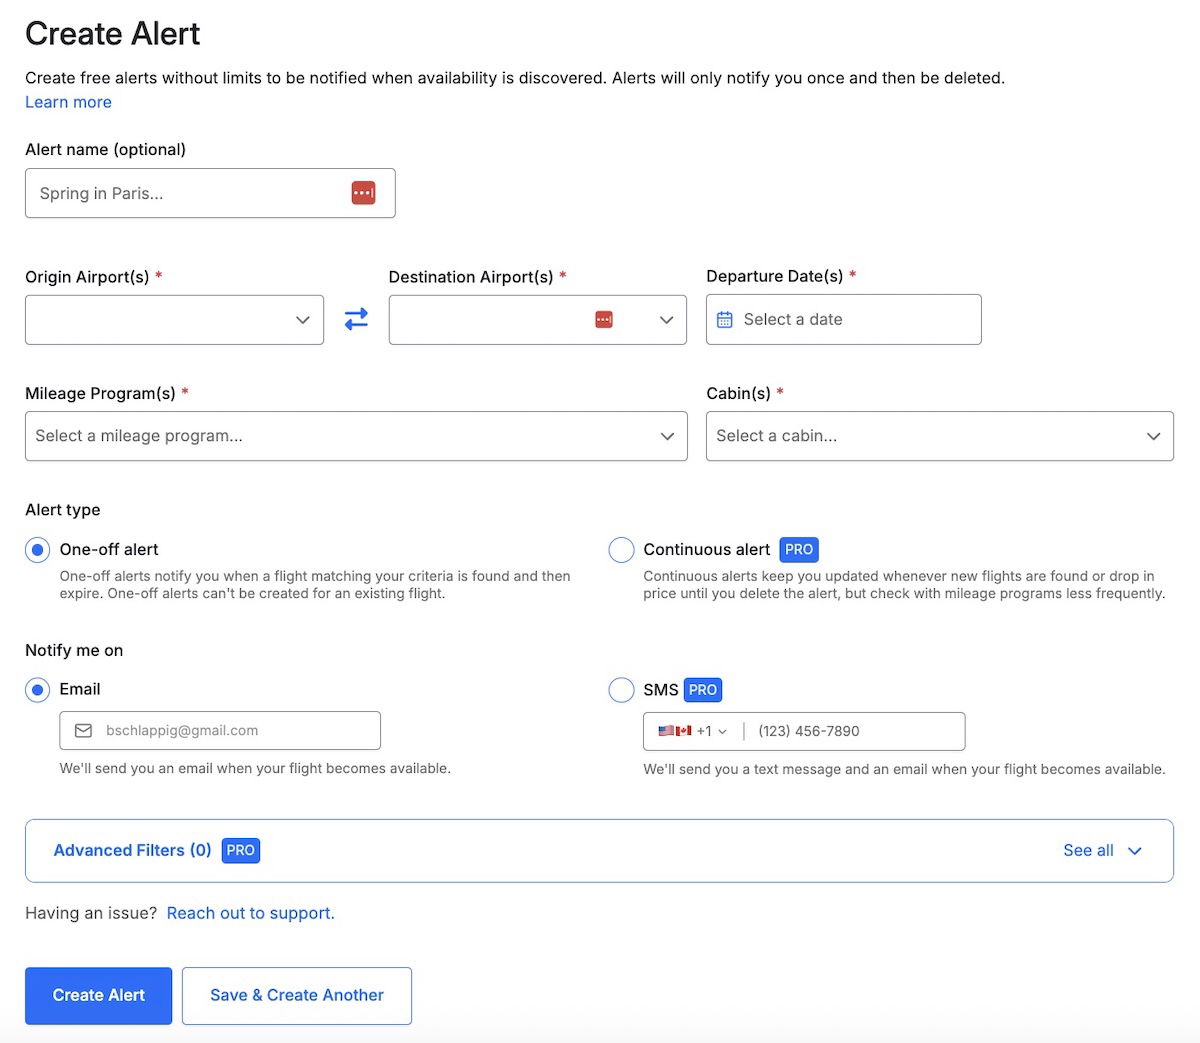Open the Mileage Program(s) dropdown
The width and height of the screenshot is (1200, 1043).
tap(356, 436)
